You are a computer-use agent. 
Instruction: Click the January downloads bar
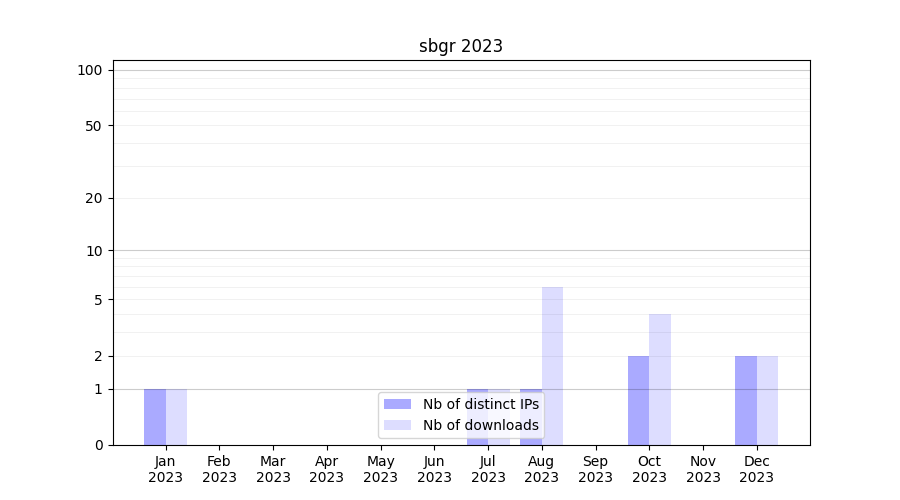(x=176, y=417)
